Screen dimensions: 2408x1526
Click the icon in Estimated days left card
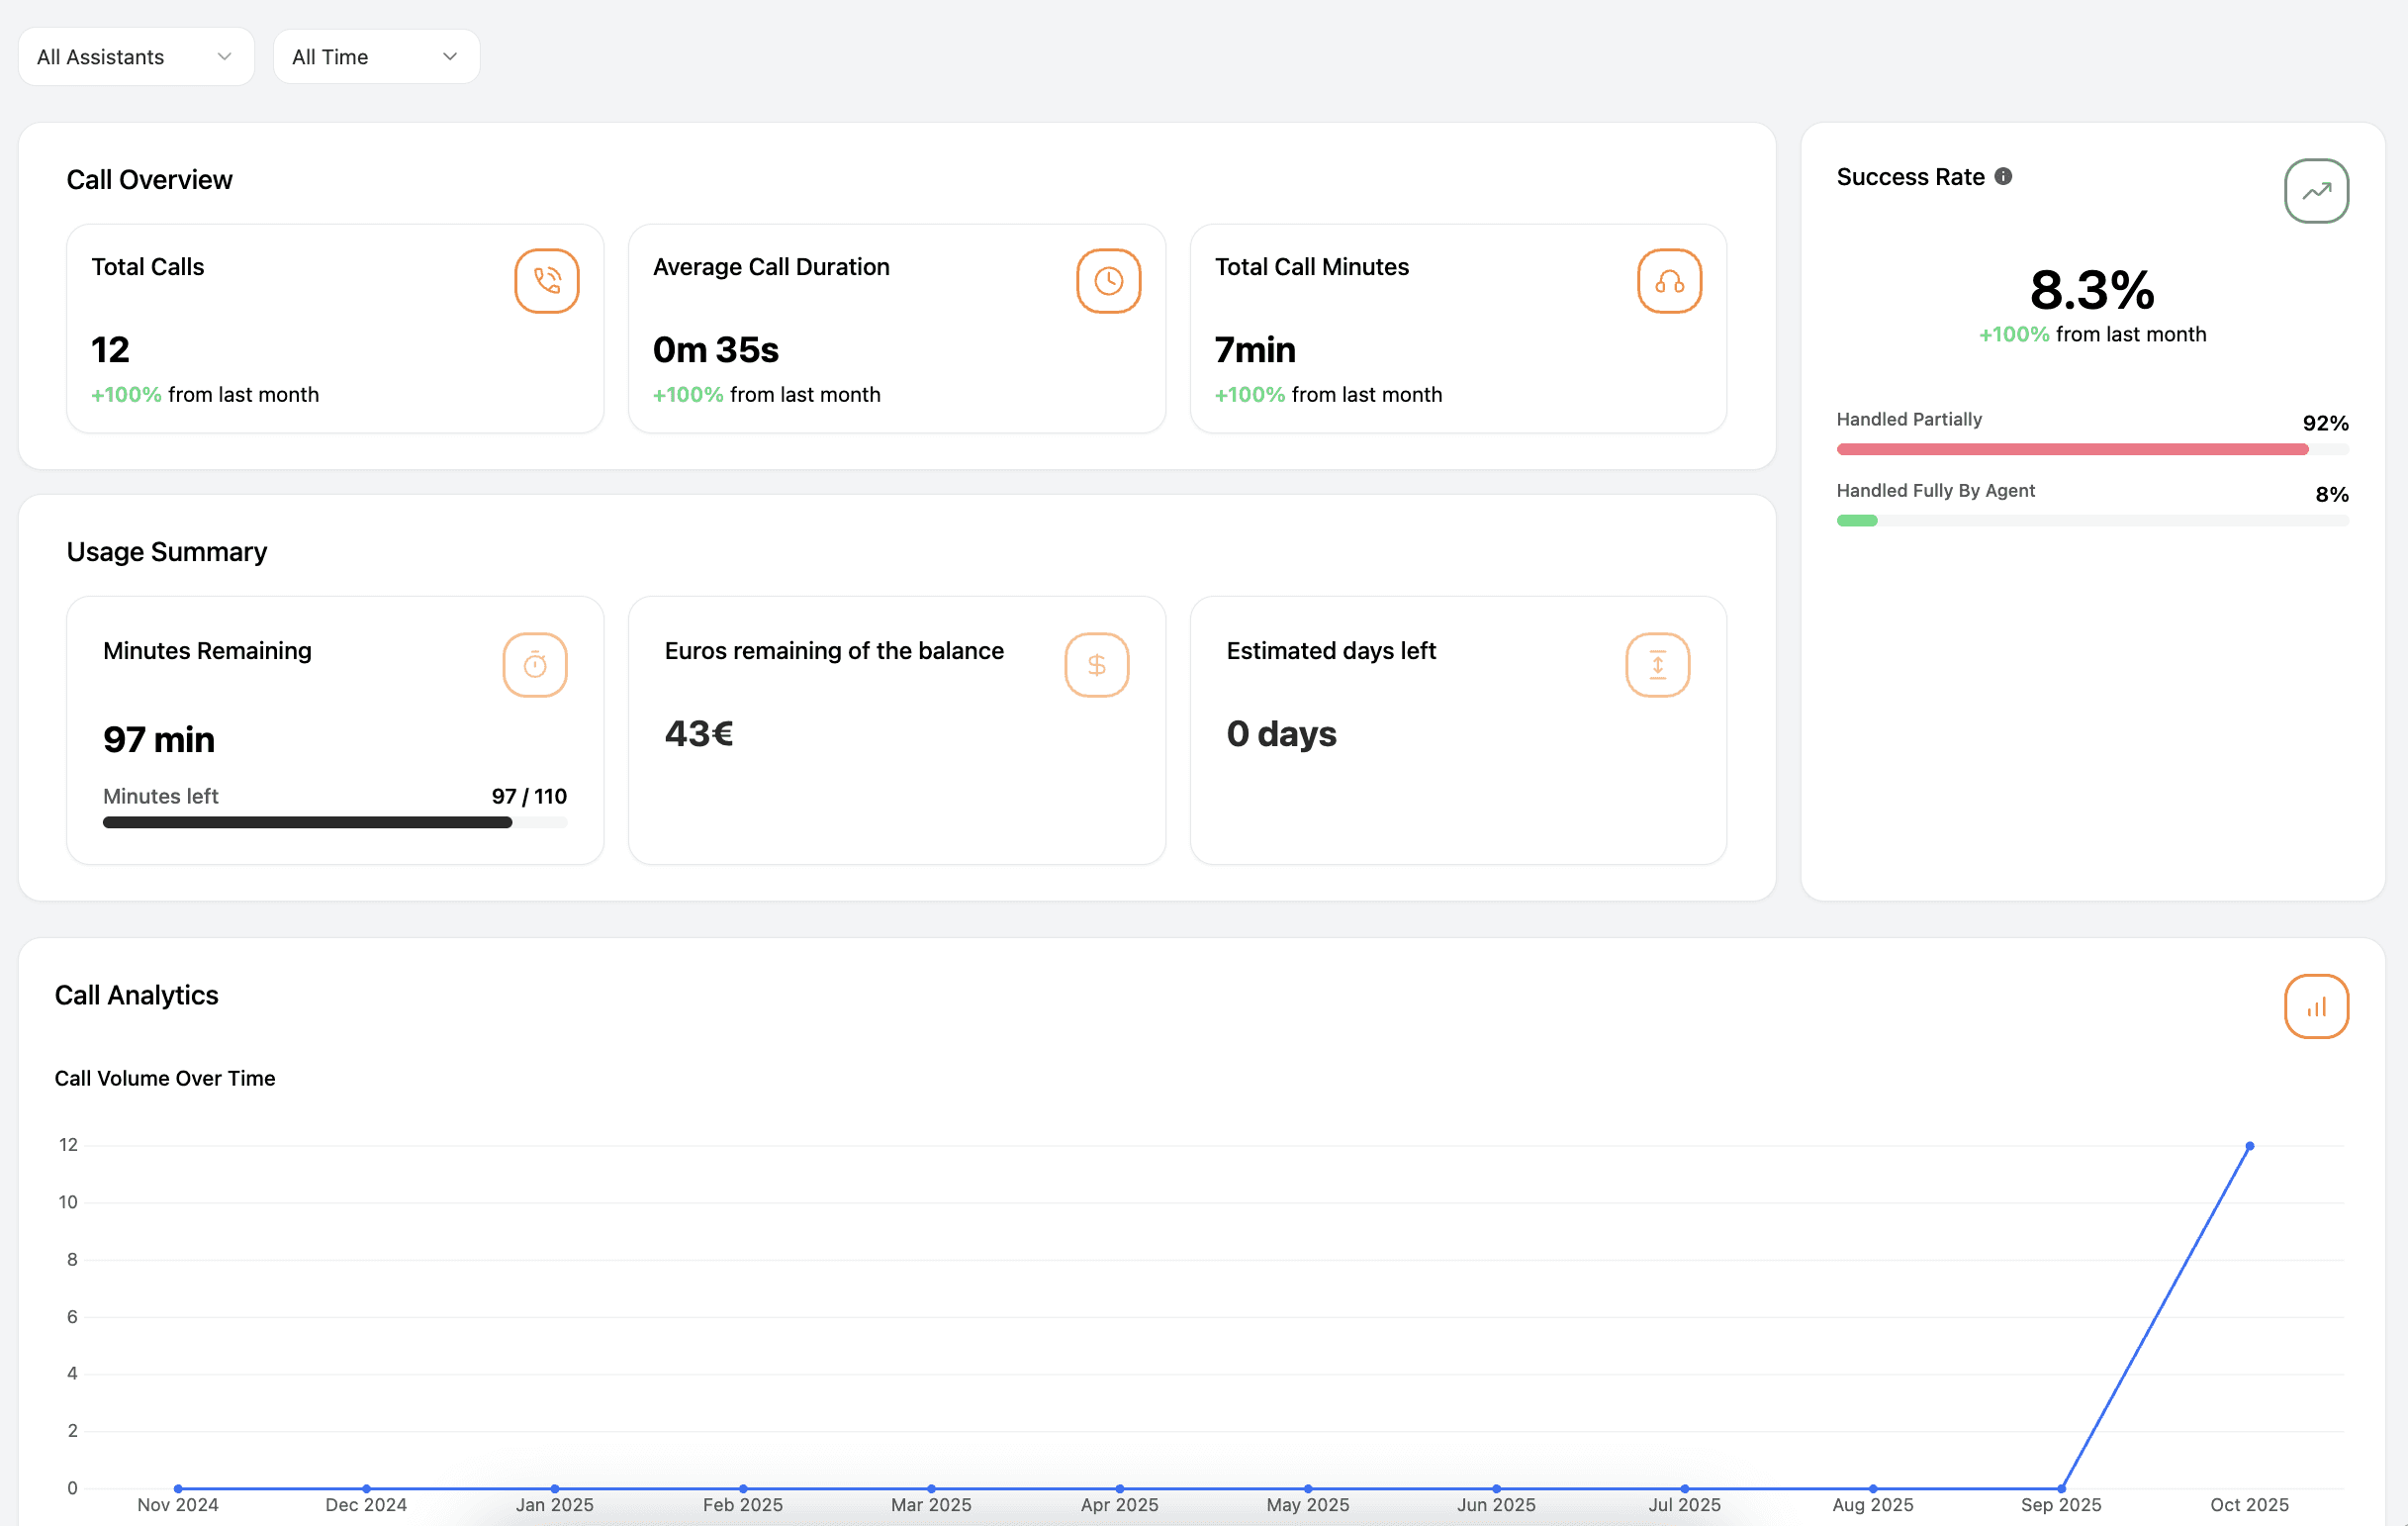point(1657,665)
